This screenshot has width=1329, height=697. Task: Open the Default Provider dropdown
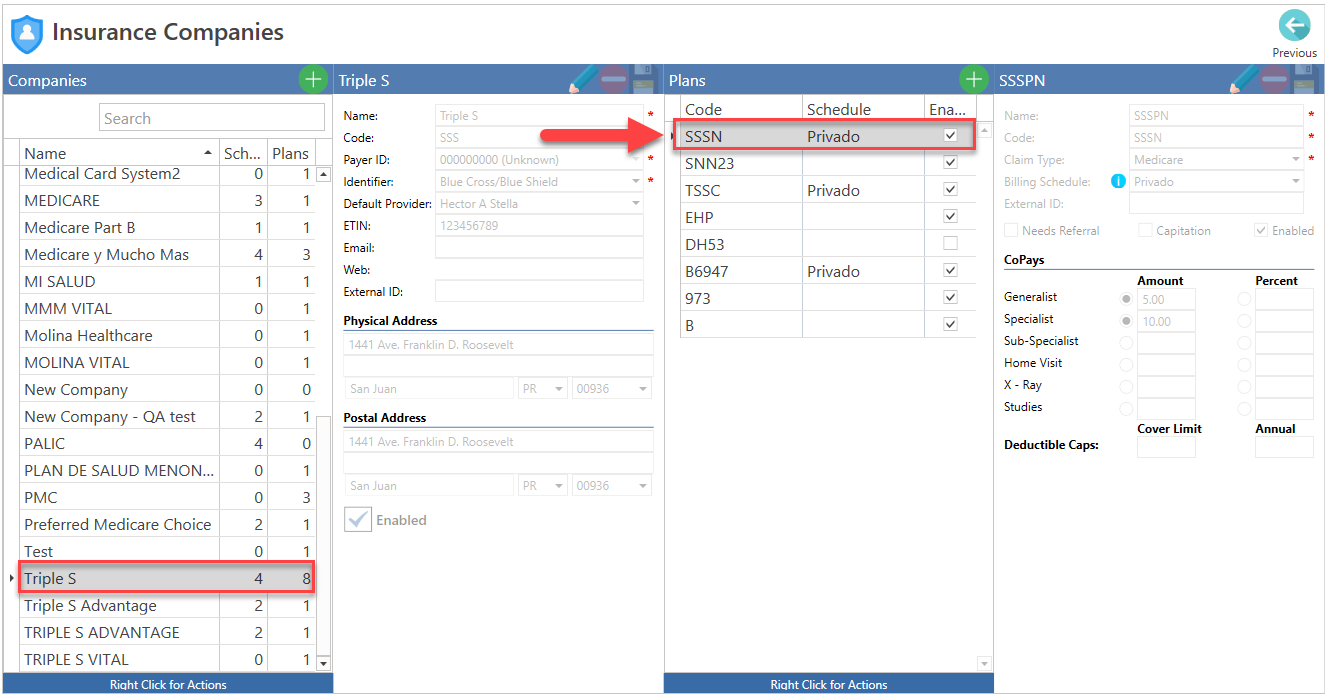tap(636, 204)
